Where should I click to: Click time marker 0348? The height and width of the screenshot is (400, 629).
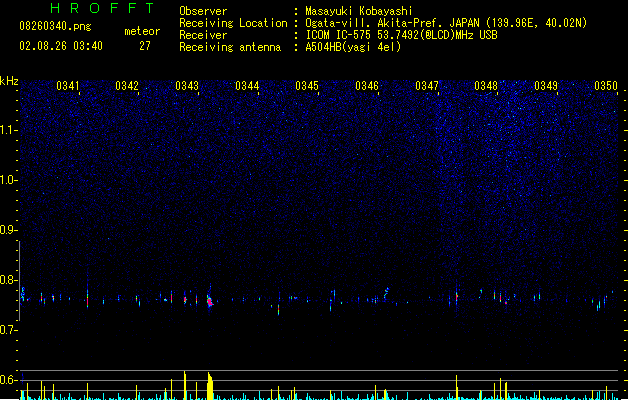coord(486,86)
